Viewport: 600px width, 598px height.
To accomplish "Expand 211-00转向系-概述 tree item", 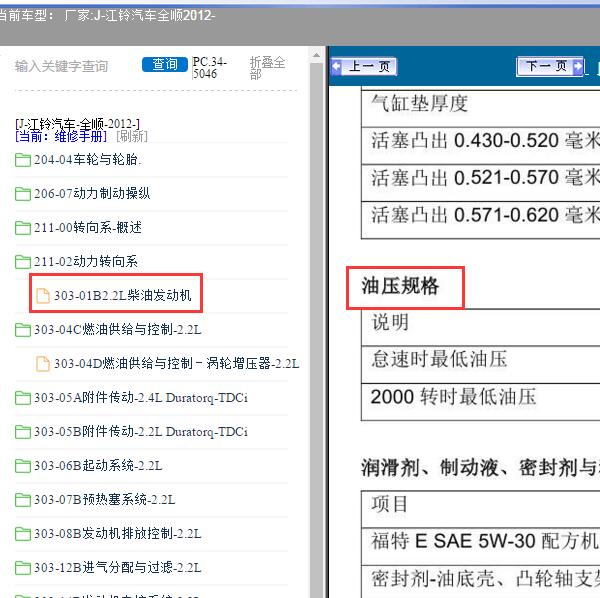I will [88, 228].
